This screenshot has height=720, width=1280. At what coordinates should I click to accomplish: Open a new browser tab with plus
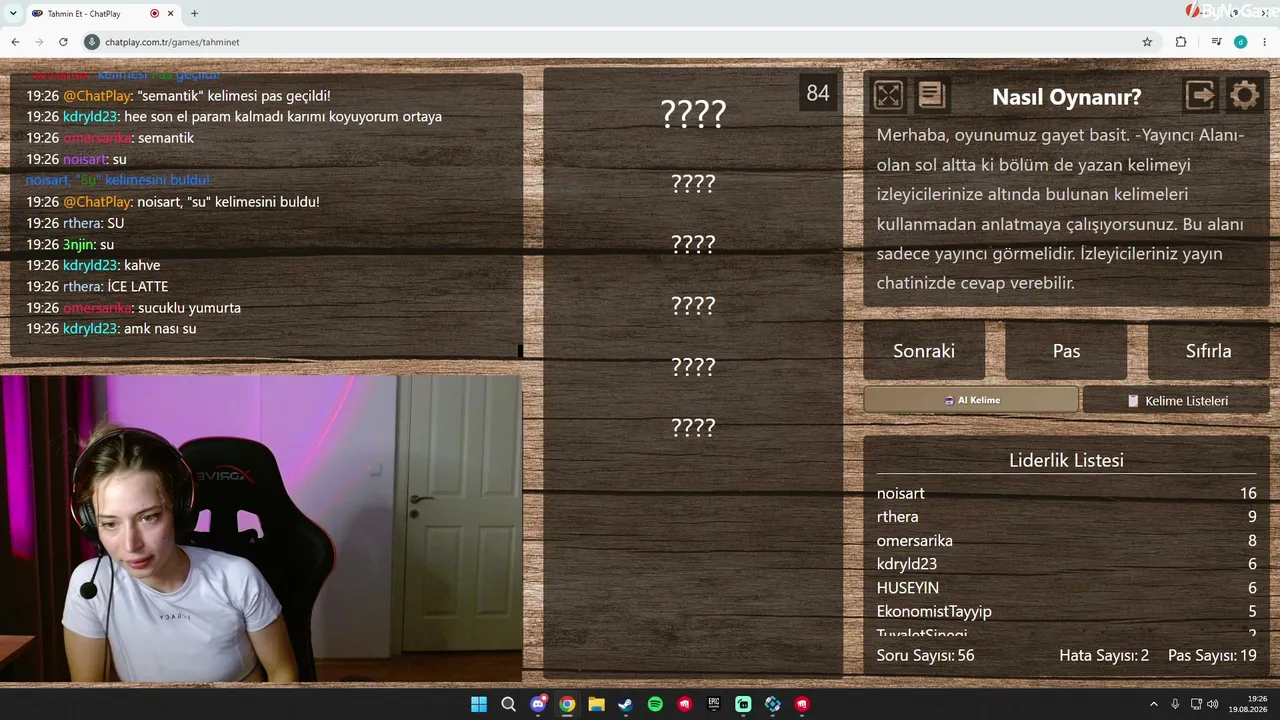[194, 13]
